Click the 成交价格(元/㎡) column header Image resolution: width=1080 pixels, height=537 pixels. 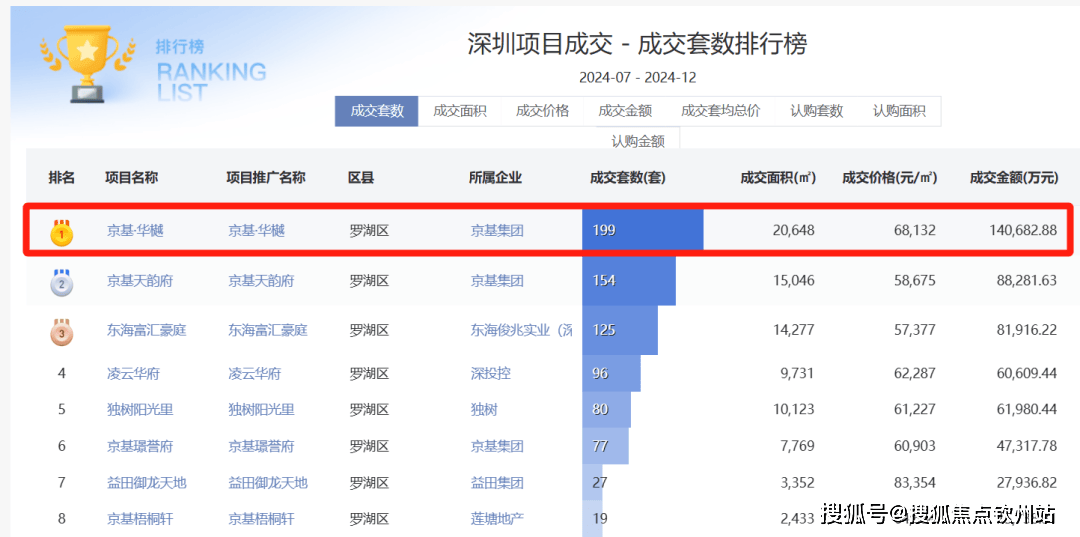click(889, 178)
